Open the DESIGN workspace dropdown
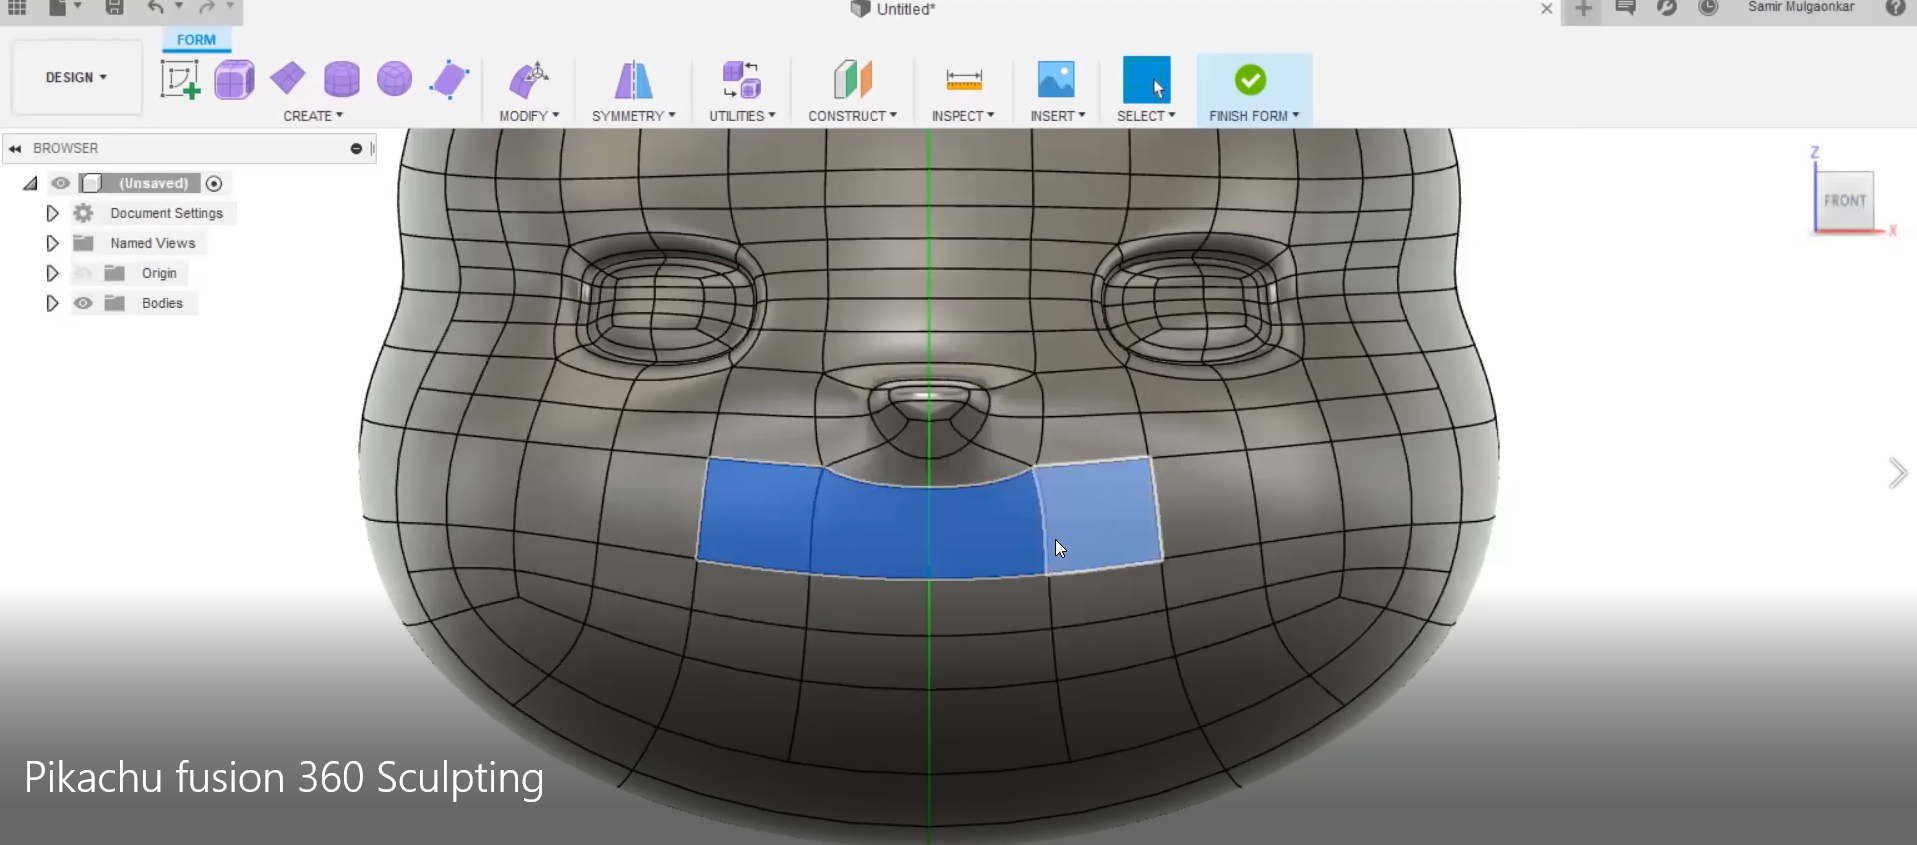1917x845 pixels. coord(76,77)
